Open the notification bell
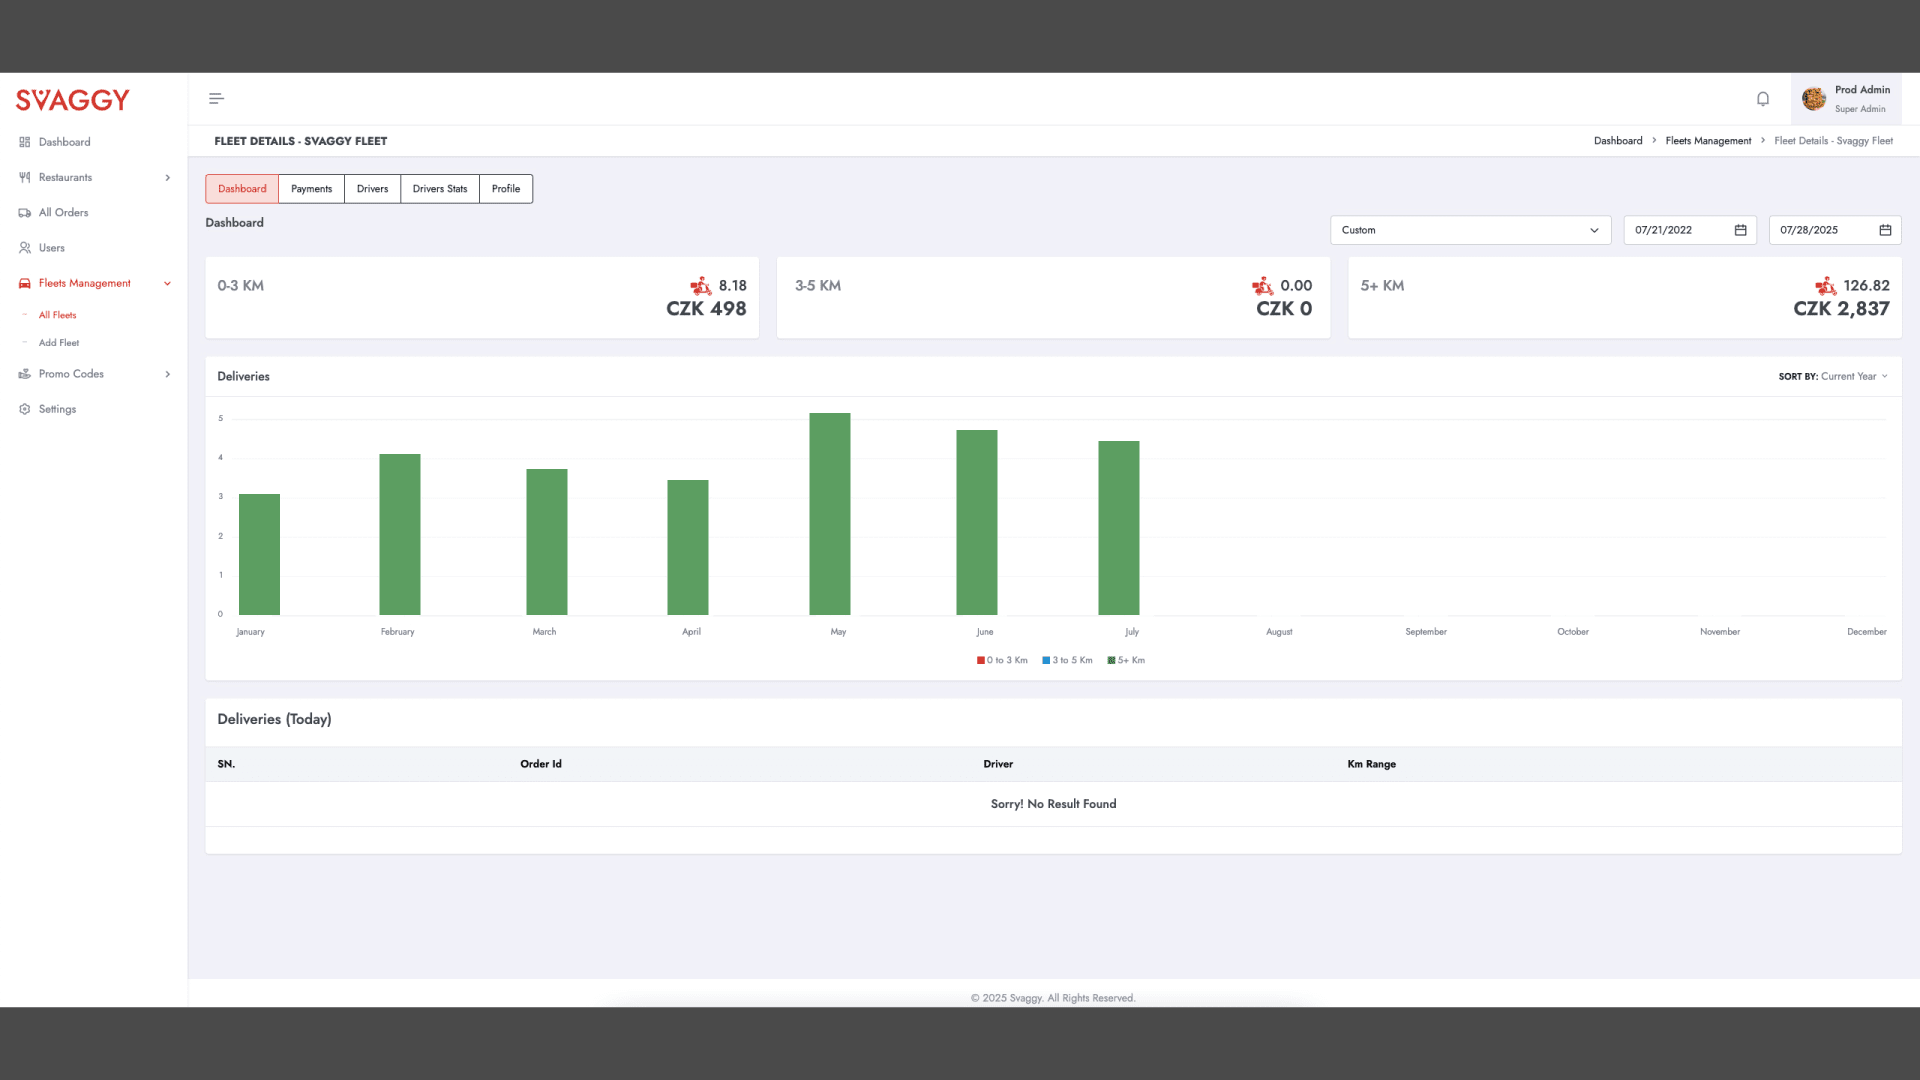Viewport: 1920px width, 1080px height. (1762, 98)
